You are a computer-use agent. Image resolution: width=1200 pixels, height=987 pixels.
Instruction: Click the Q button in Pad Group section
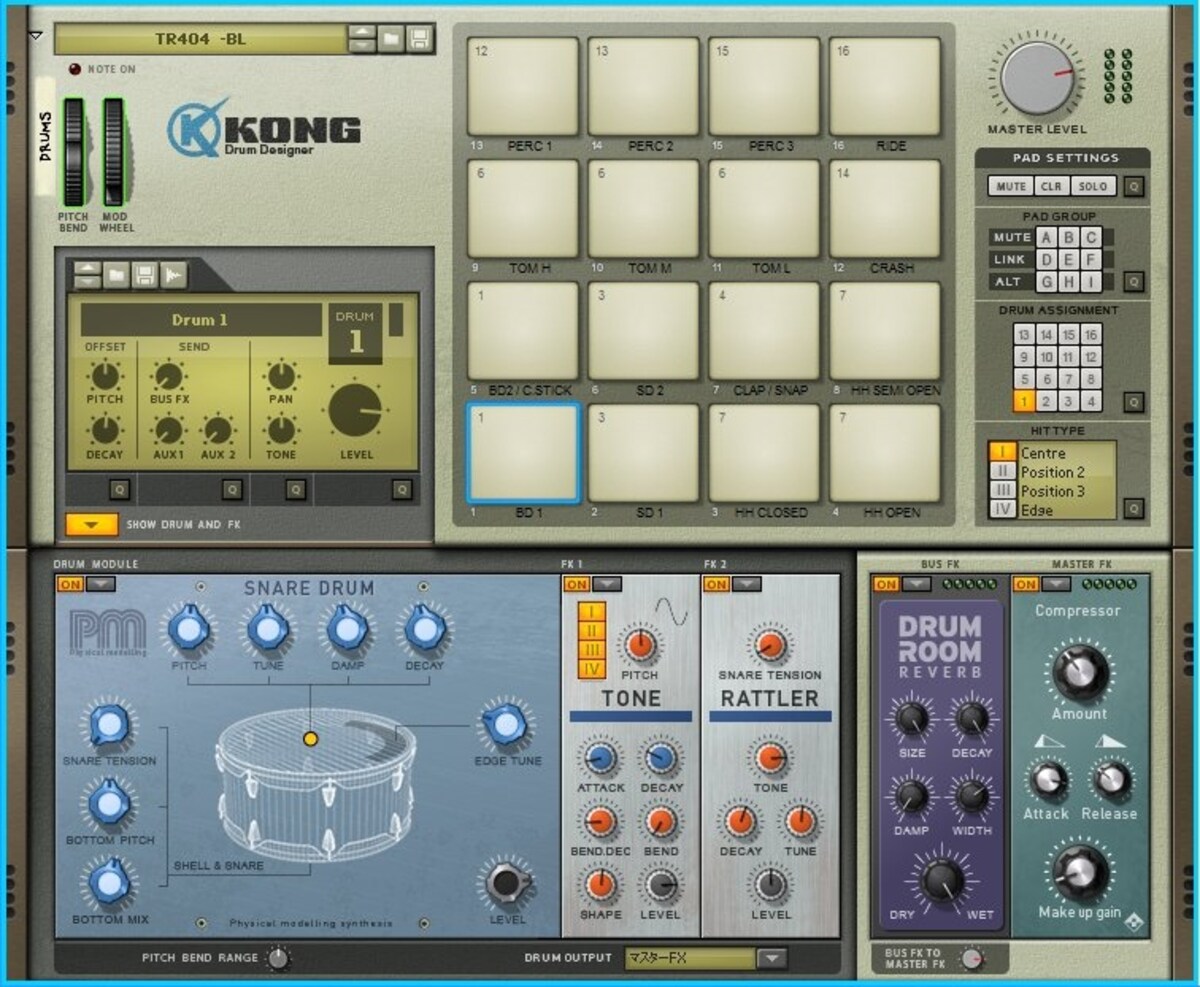click(x=1133, y=282)
